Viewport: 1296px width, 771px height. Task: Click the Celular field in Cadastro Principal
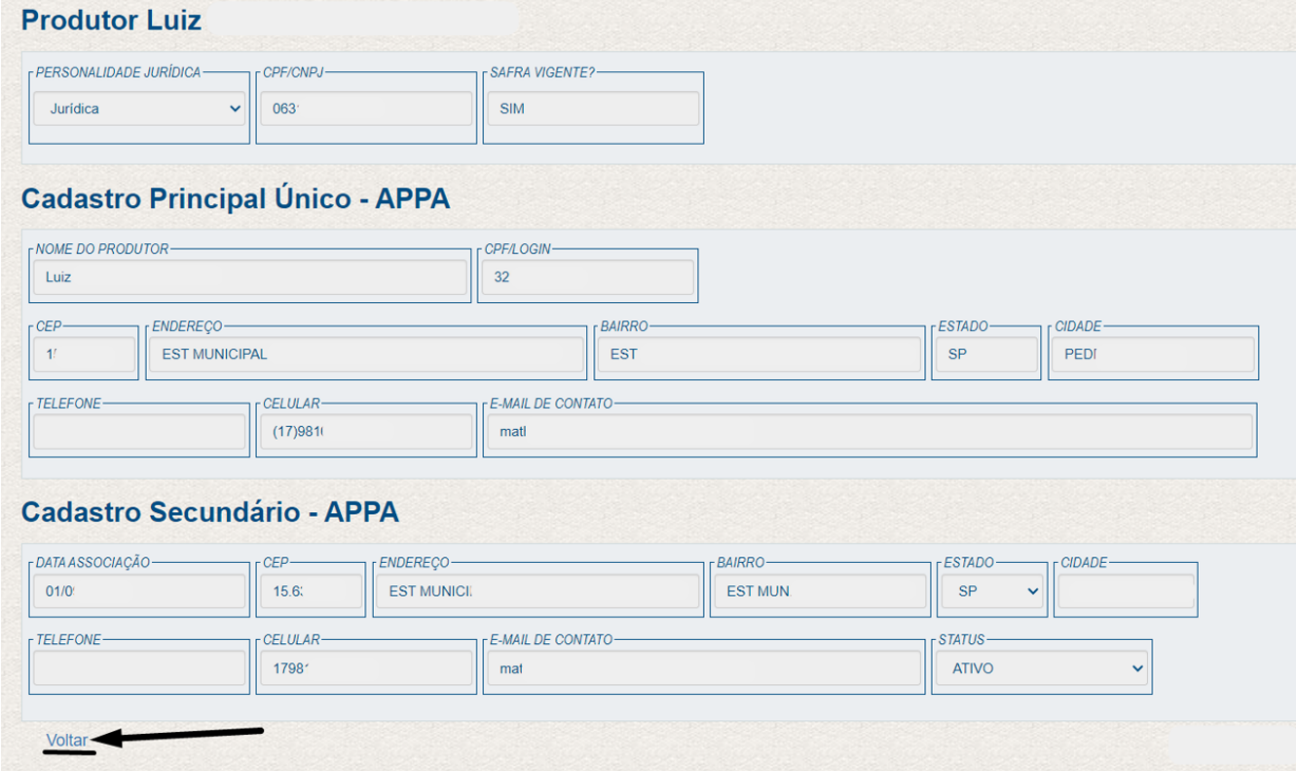[364, 432]
